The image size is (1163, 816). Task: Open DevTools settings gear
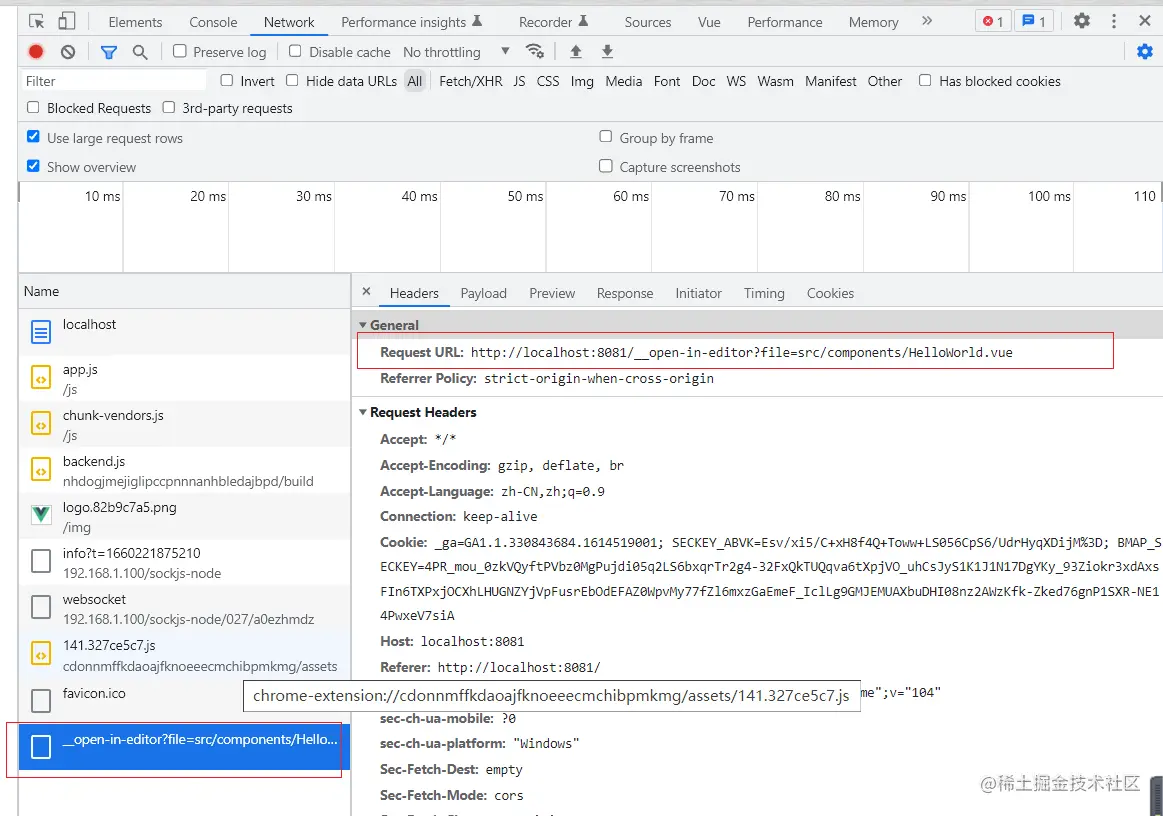pyautogui.click(x=1082, y=21)
